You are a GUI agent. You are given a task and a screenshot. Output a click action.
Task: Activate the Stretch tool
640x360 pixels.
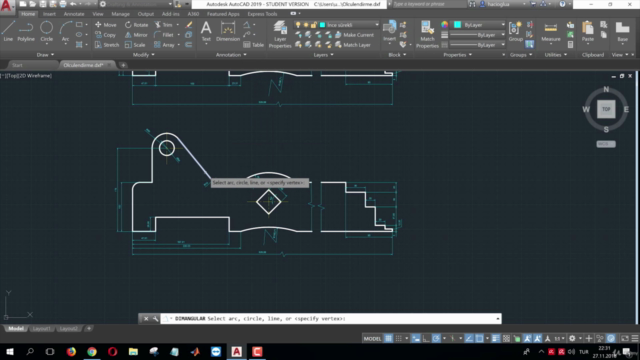107,45
